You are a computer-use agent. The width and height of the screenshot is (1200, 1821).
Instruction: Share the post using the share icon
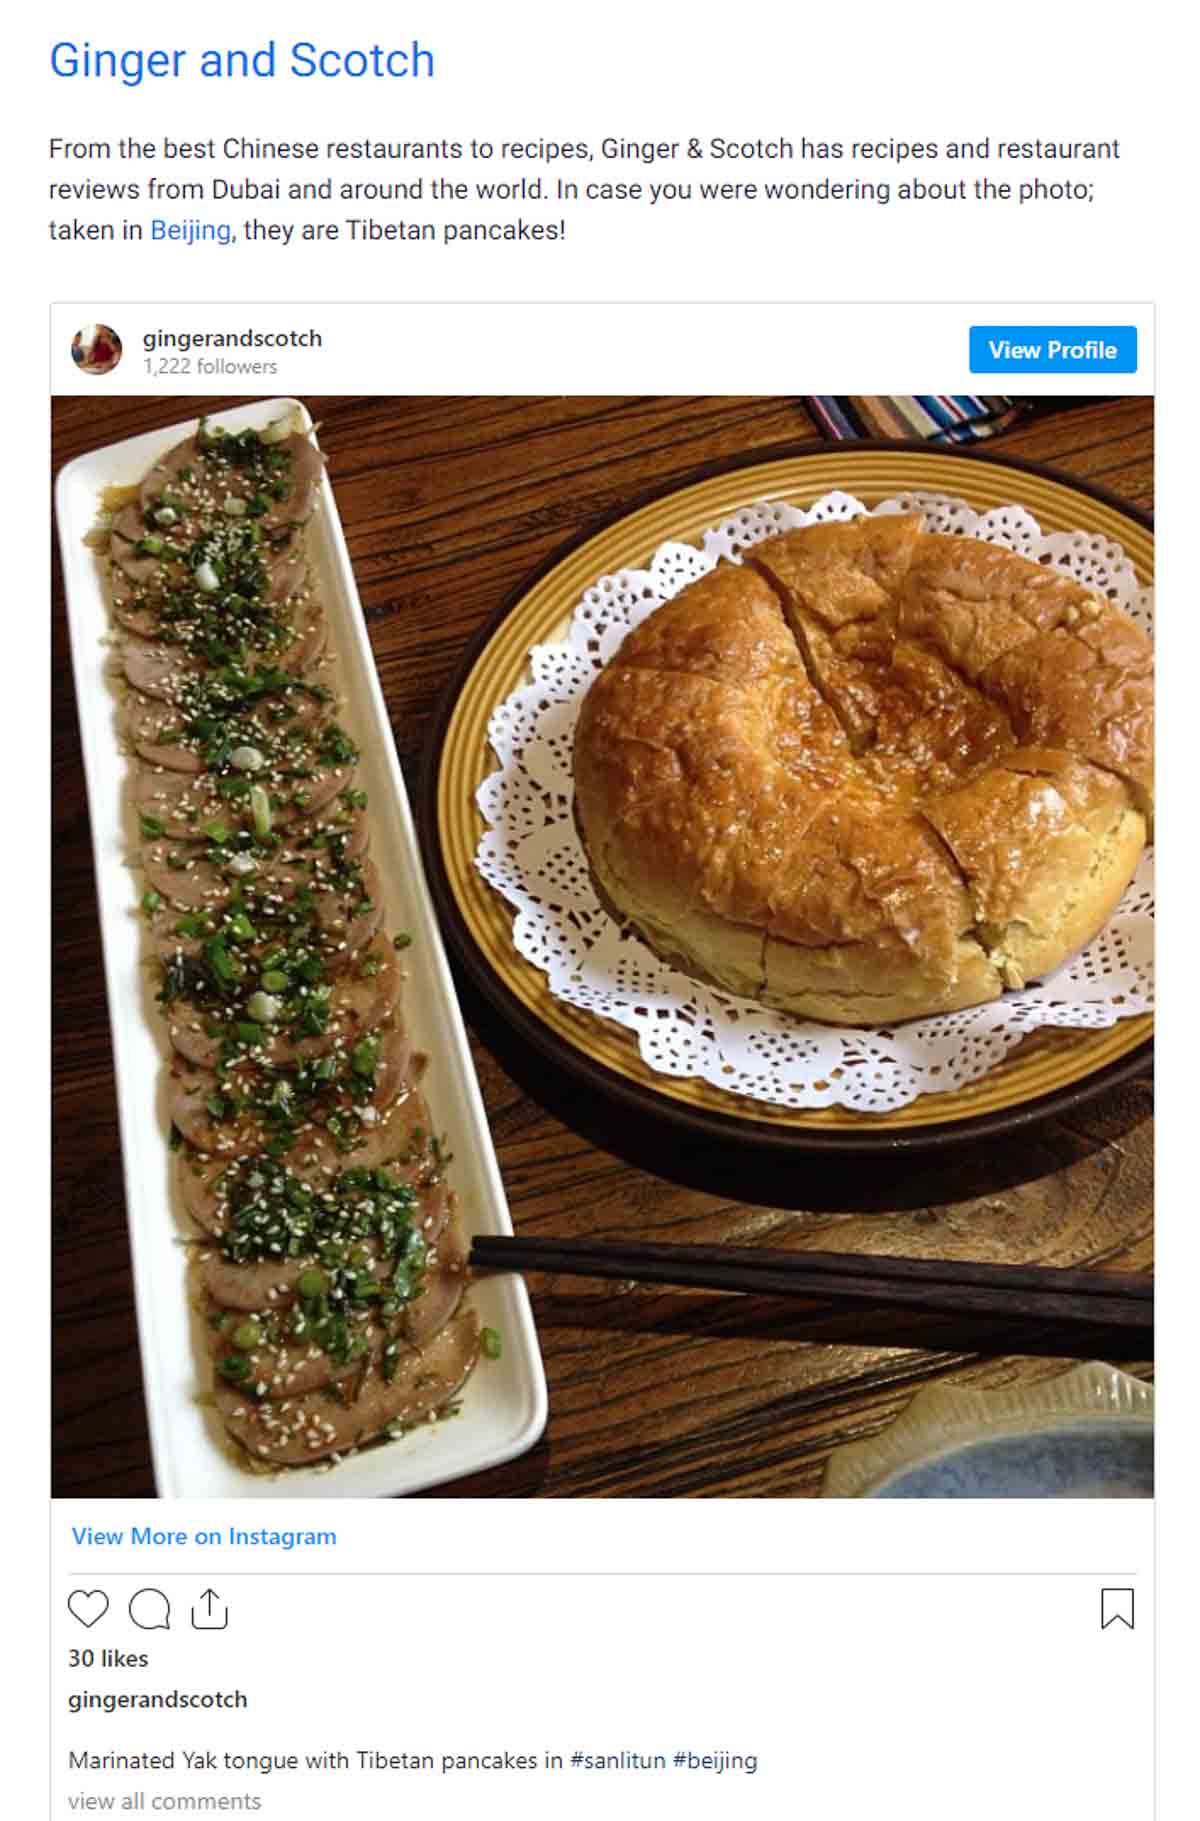tap(209, 1609)
